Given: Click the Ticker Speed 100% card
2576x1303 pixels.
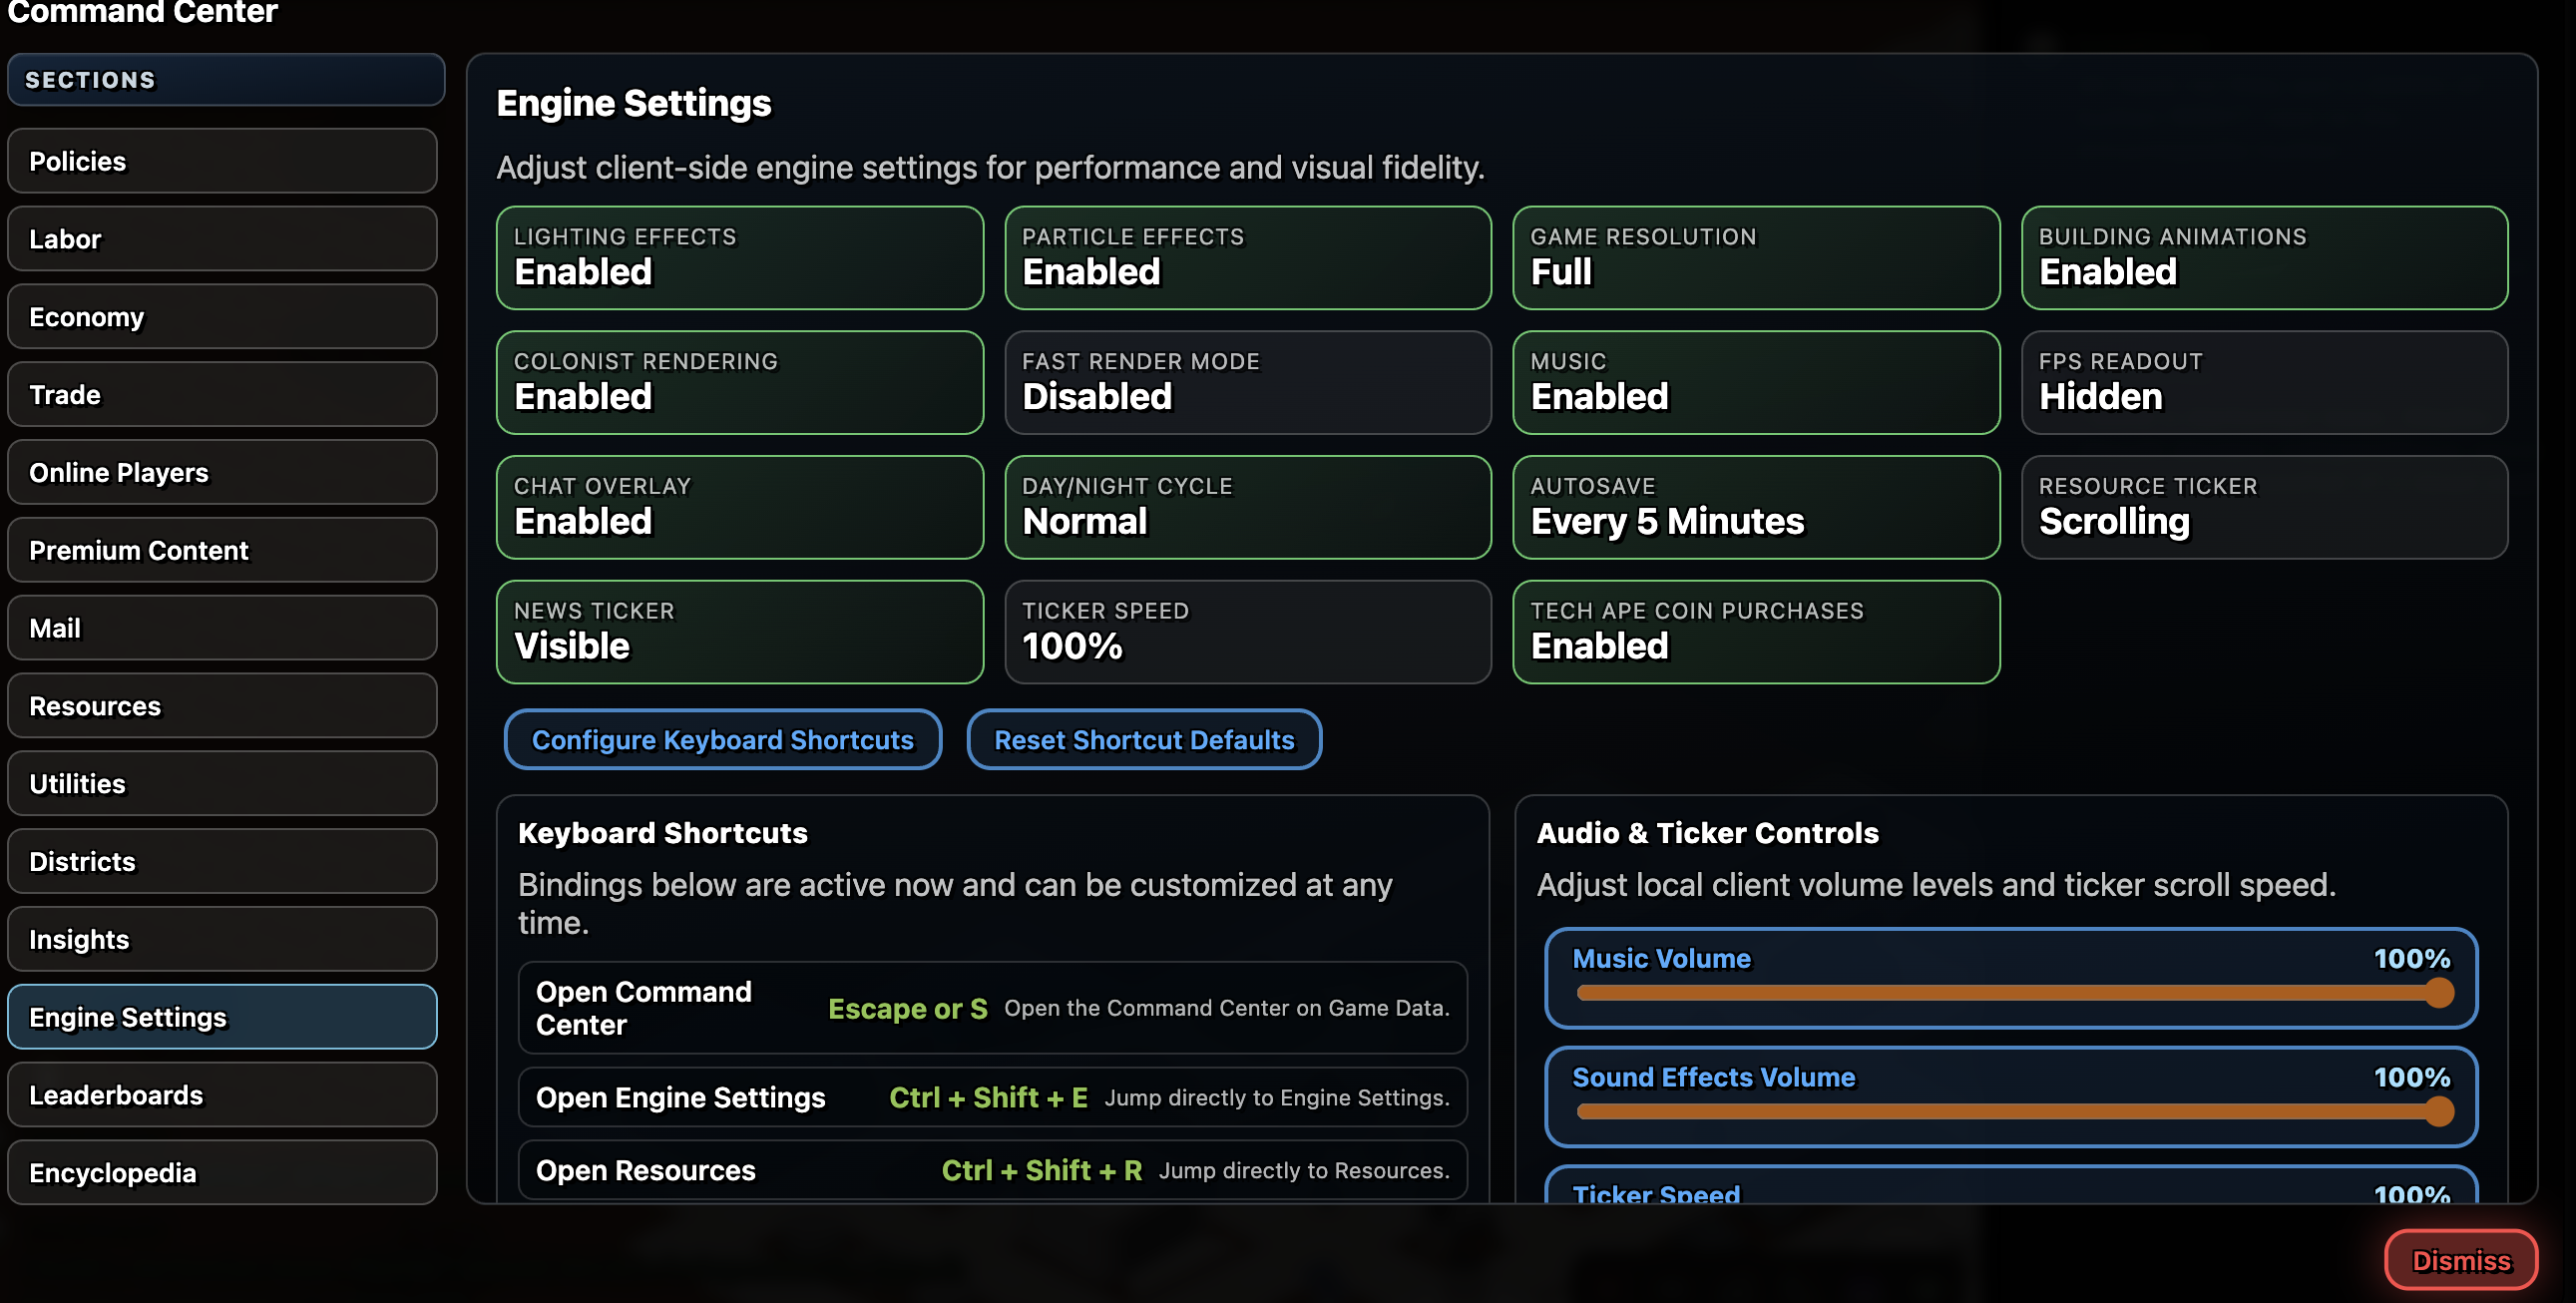Looking at the screenshot, I should coord(1248,632).
